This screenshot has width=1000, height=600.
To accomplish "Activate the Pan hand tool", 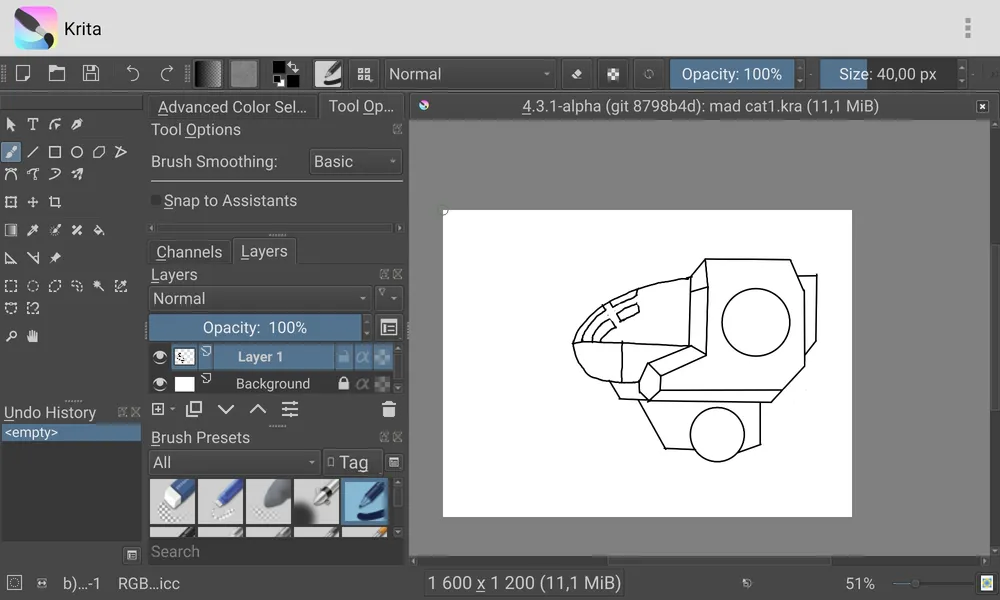I will coord(33,336).
